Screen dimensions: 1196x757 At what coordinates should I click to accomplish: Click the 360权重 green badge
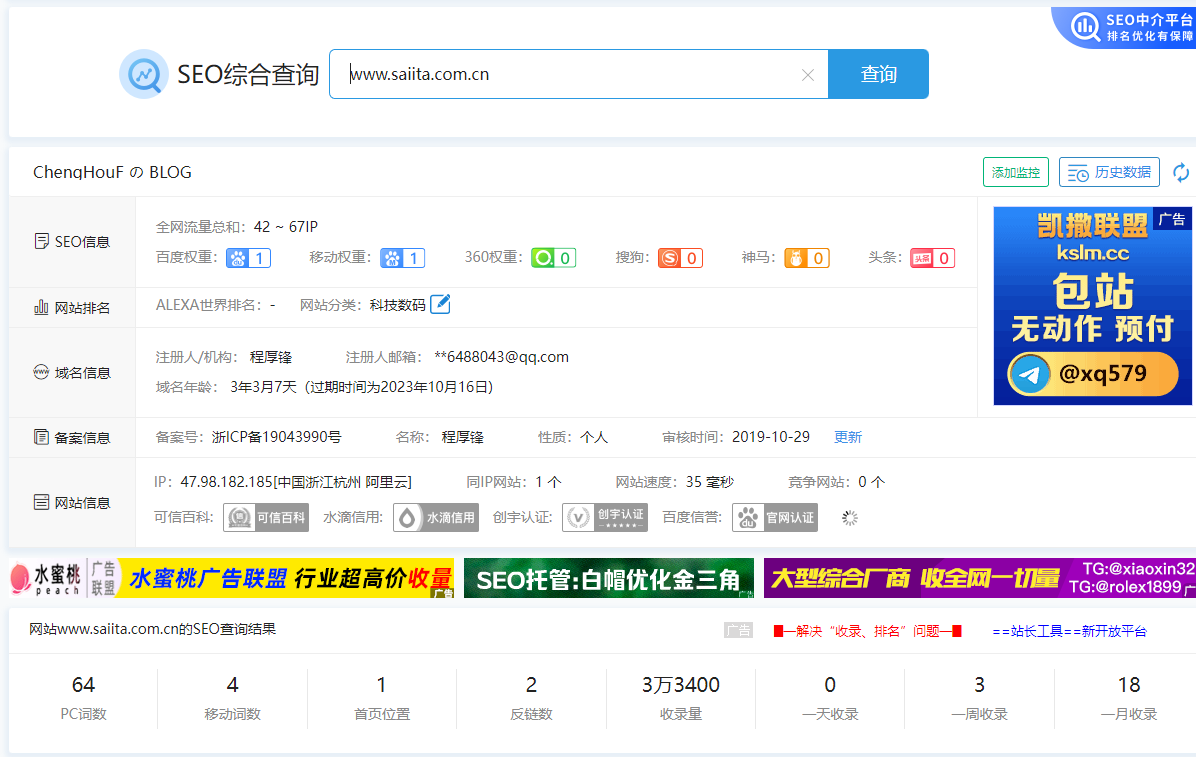(553, 258)
